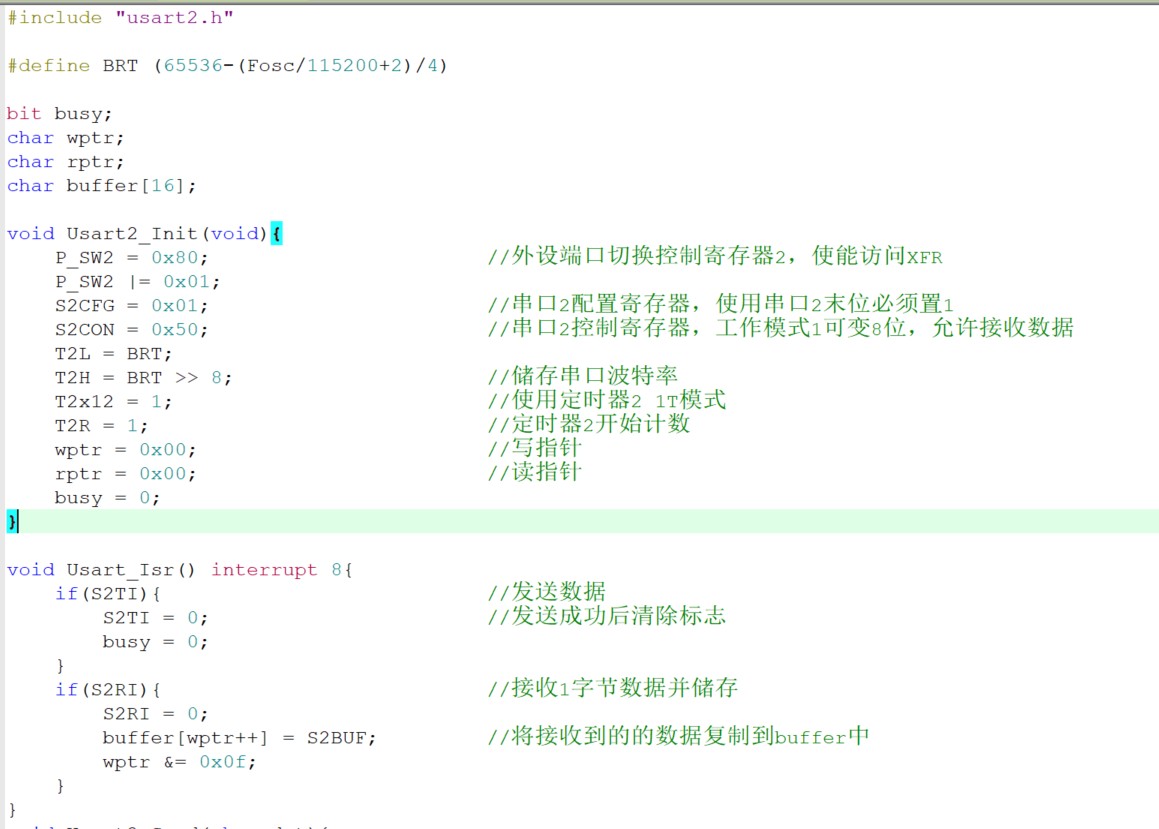
Task: Click the 'S2CFG = 0x01;' statement
Action: [x=132, y=305]
